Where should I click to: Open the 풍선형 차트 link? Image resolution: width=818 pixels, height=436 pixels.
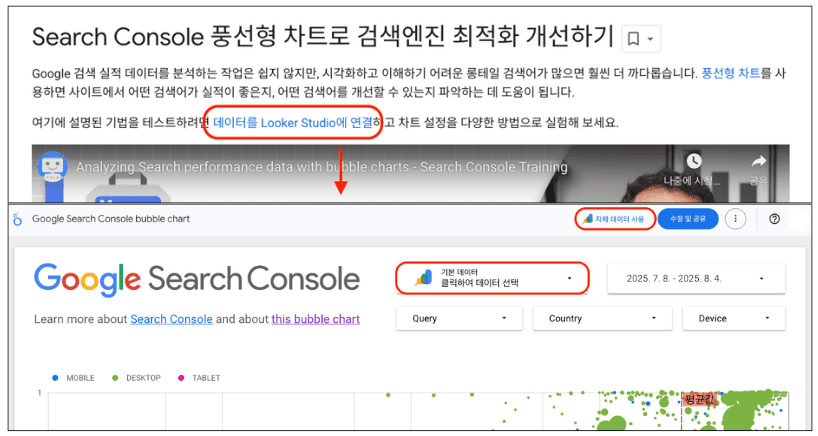click(730, 73)
